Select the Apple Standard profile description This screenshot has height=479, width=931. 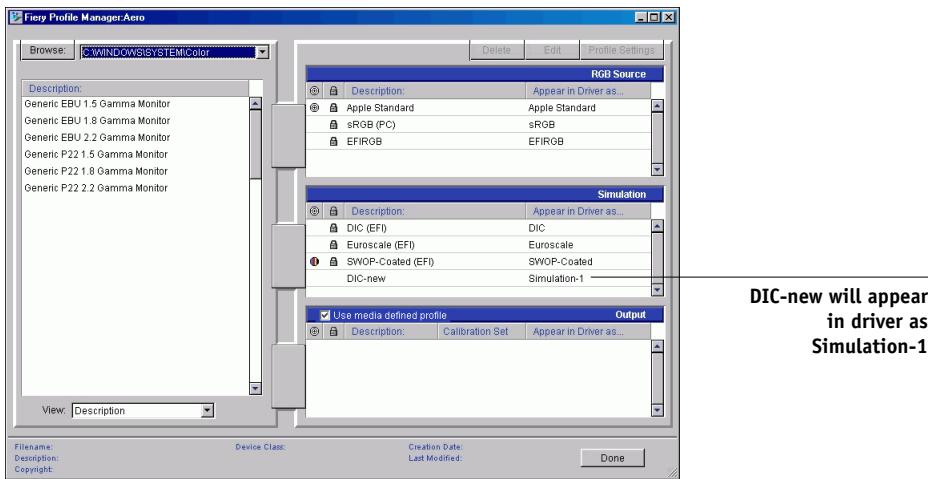pos(380,108)
